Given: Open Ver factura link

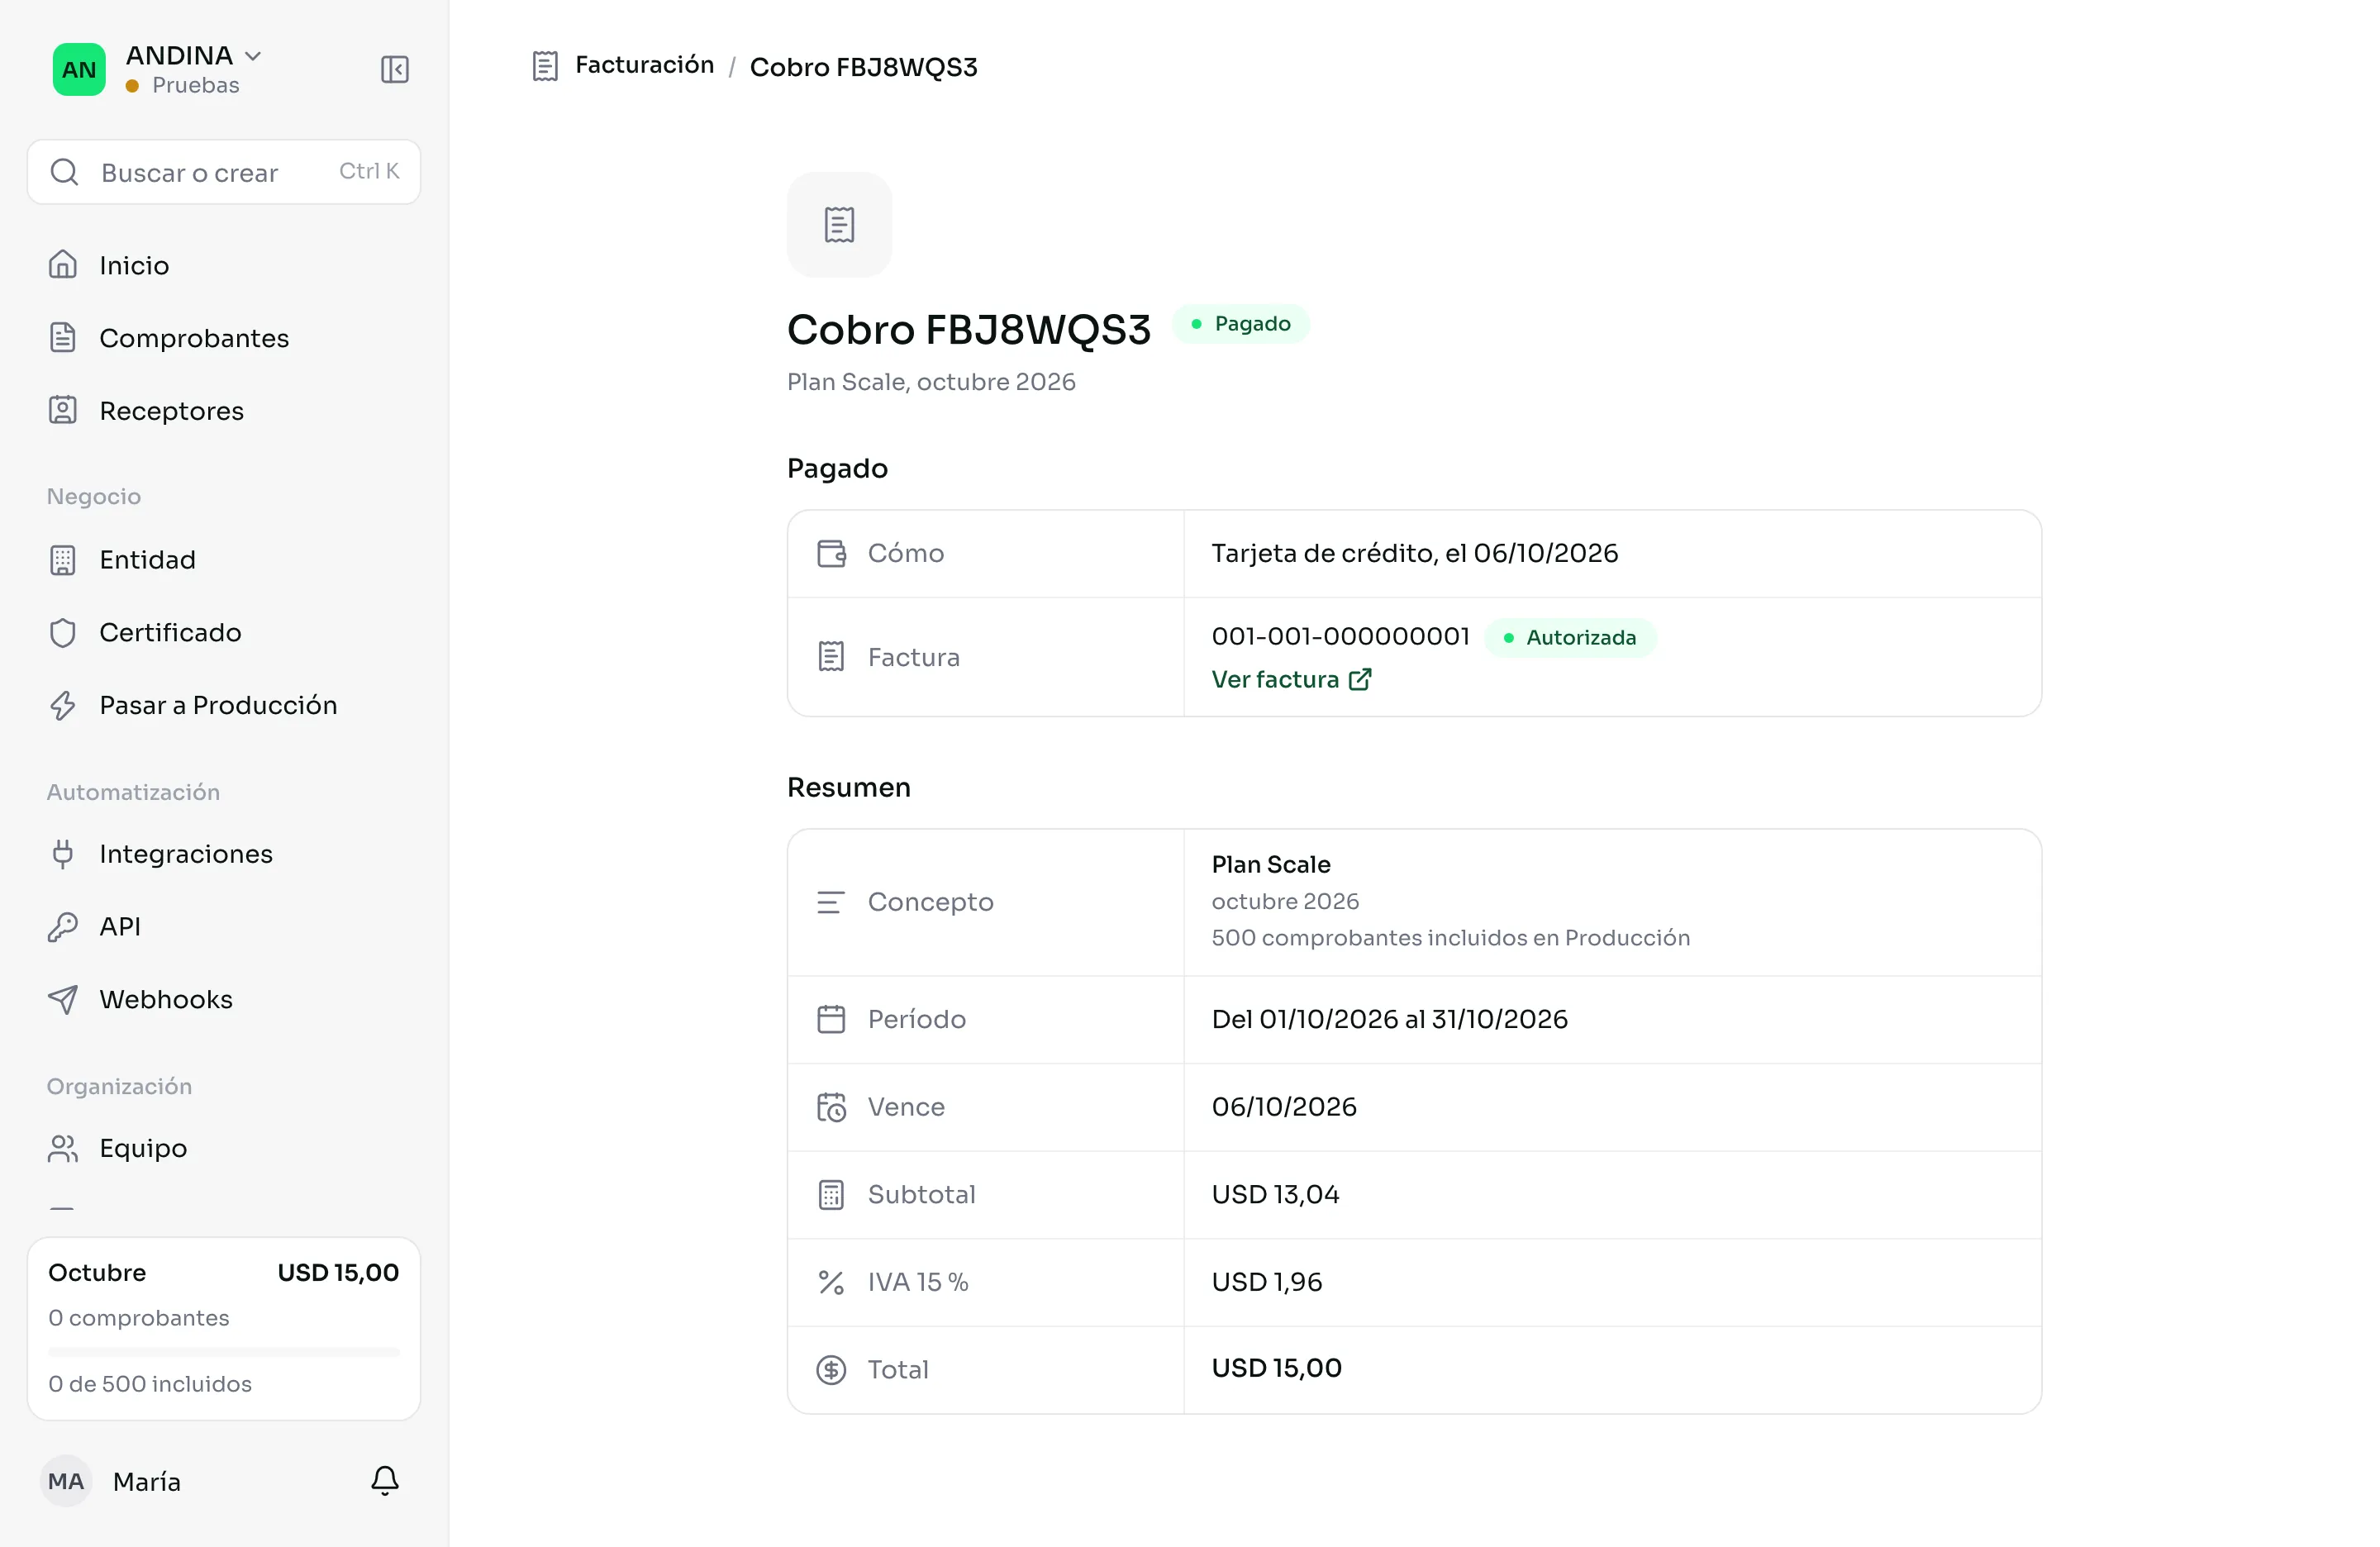Looking at the screenshot, I should pyautogui.click(x=1291, y=679).
